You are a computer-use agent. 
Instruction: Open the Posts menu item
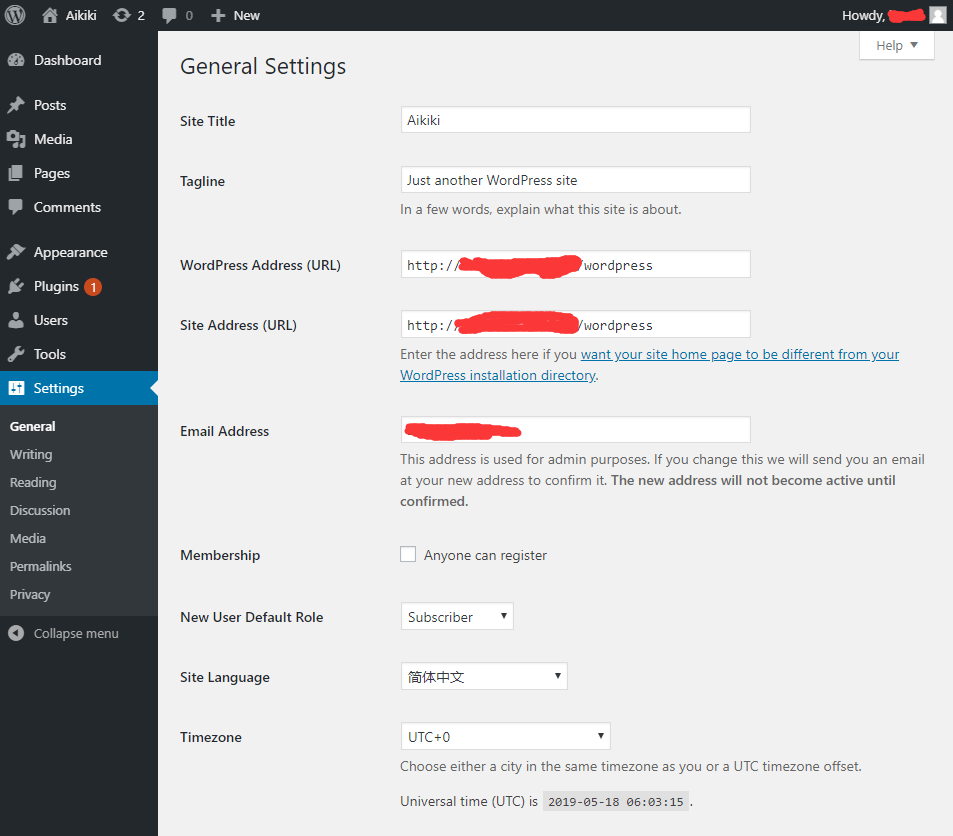pos(50,105)
